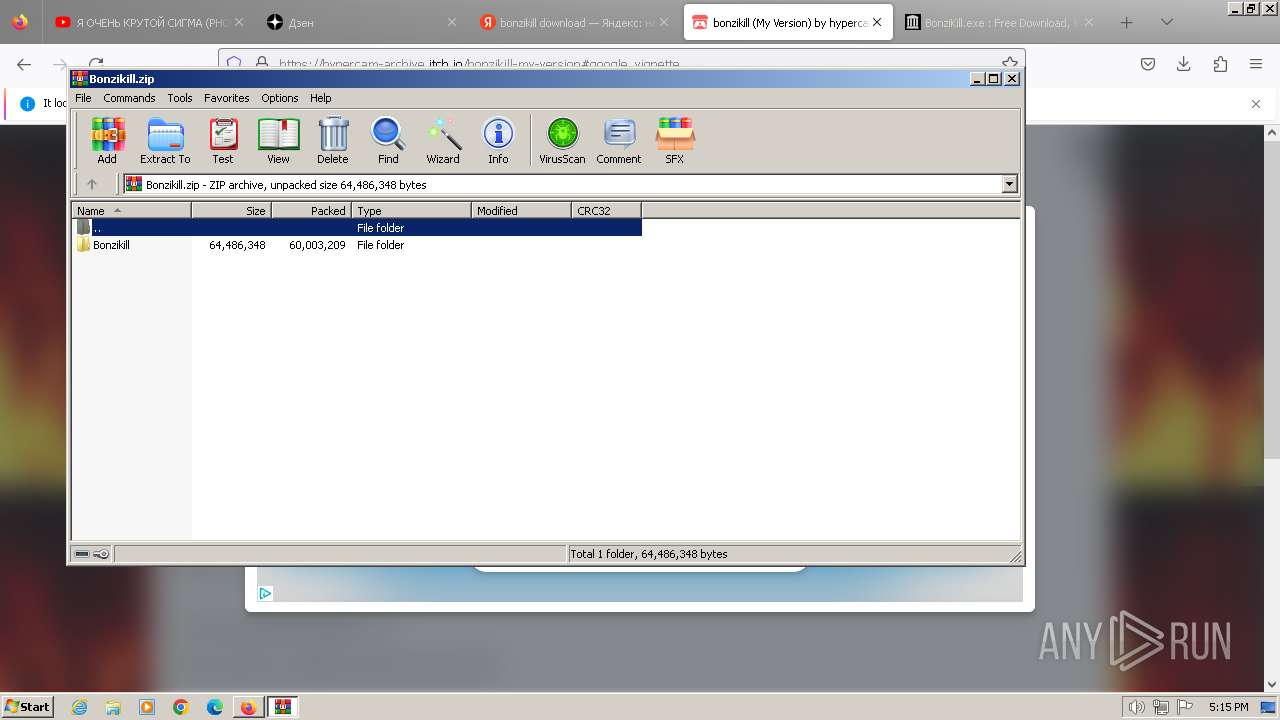Open the Commands menu
The width and height of the screenshot is (1280, 720).
[129, 98]
